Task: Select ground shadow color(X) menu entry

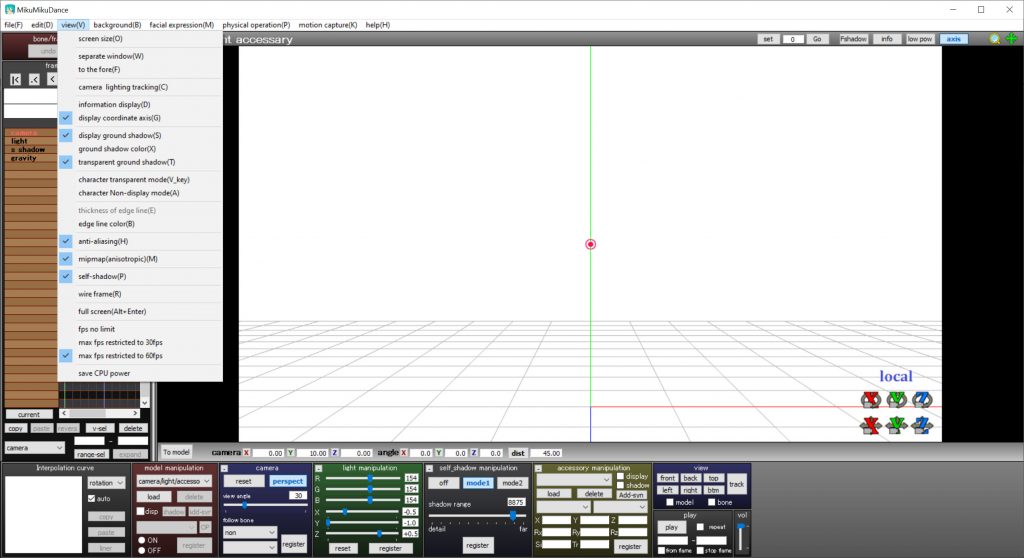Action: (140, 149)
